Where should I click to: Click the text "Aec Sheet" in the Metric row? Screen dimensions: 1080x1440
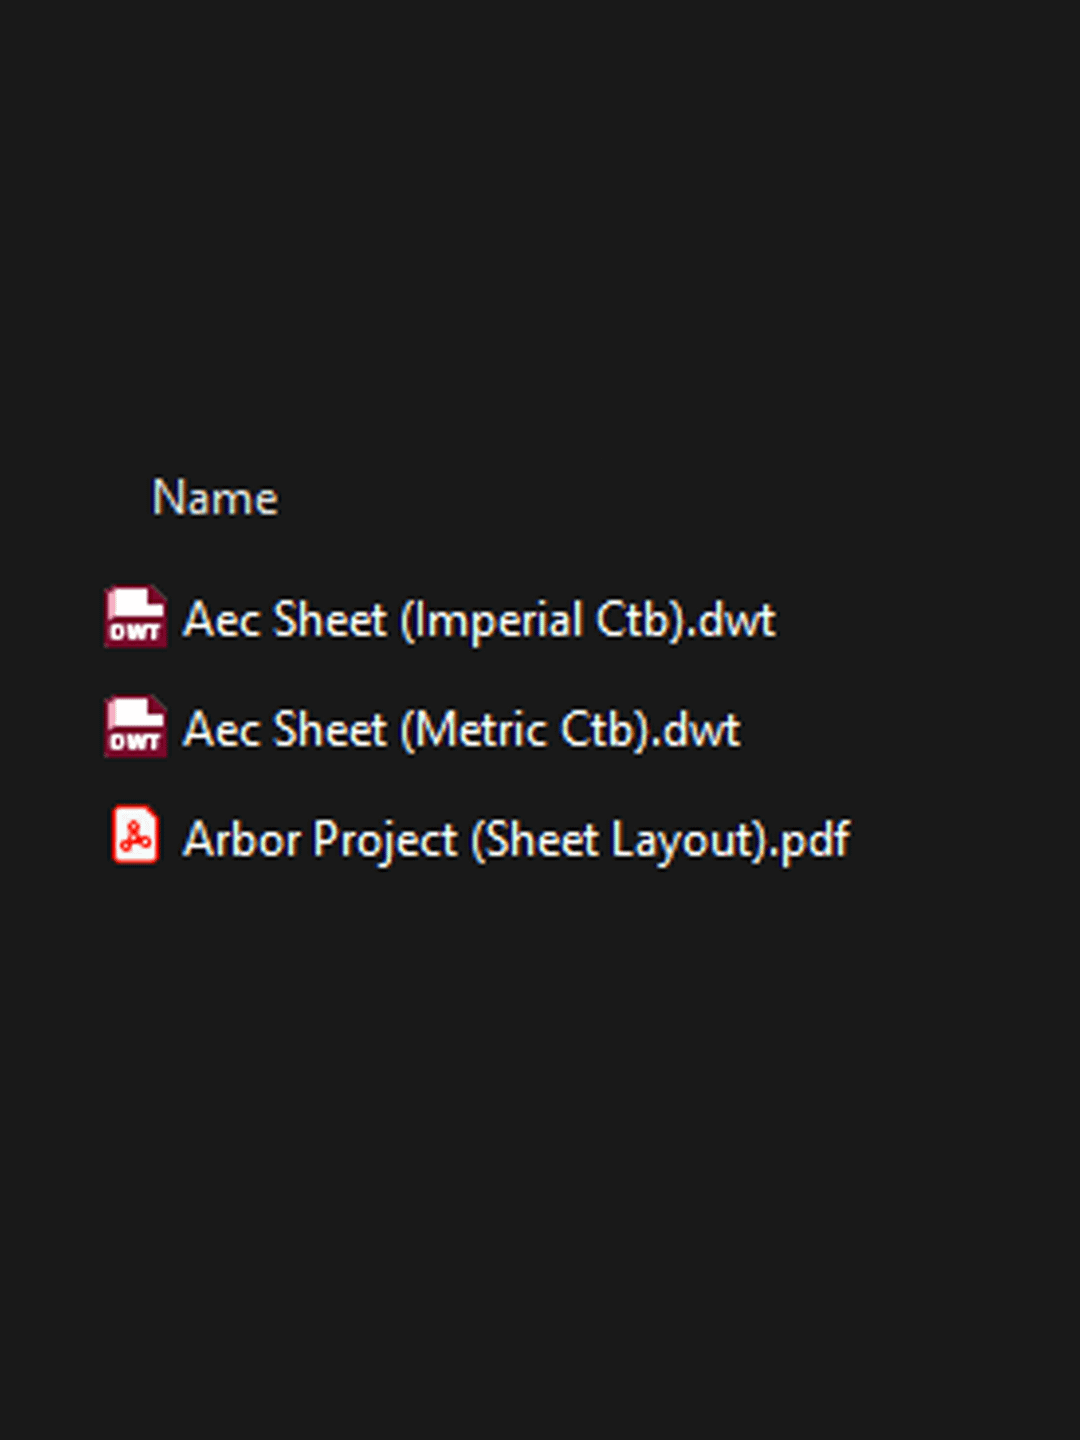coord(285,730)
